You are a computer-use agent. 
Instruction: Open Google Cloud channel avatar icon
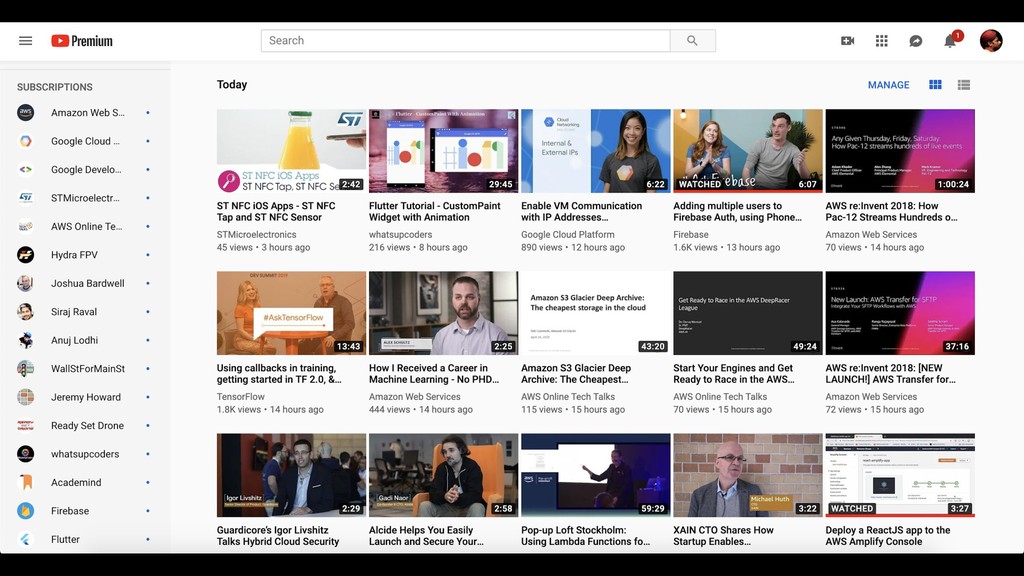coord(25,141)
